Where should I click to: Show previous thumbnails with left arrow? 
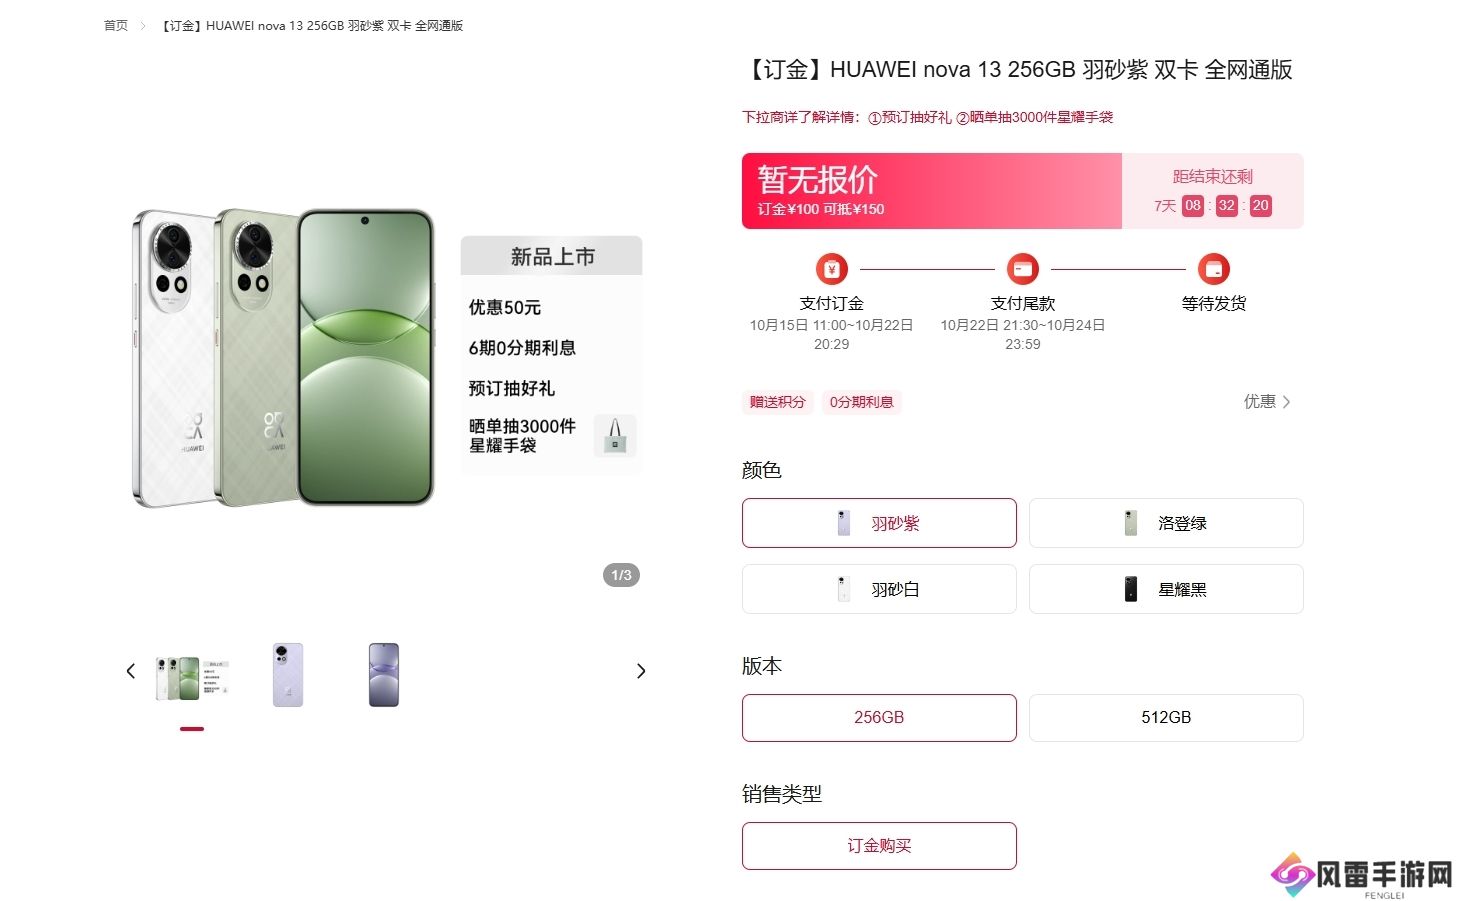point(130,671)
